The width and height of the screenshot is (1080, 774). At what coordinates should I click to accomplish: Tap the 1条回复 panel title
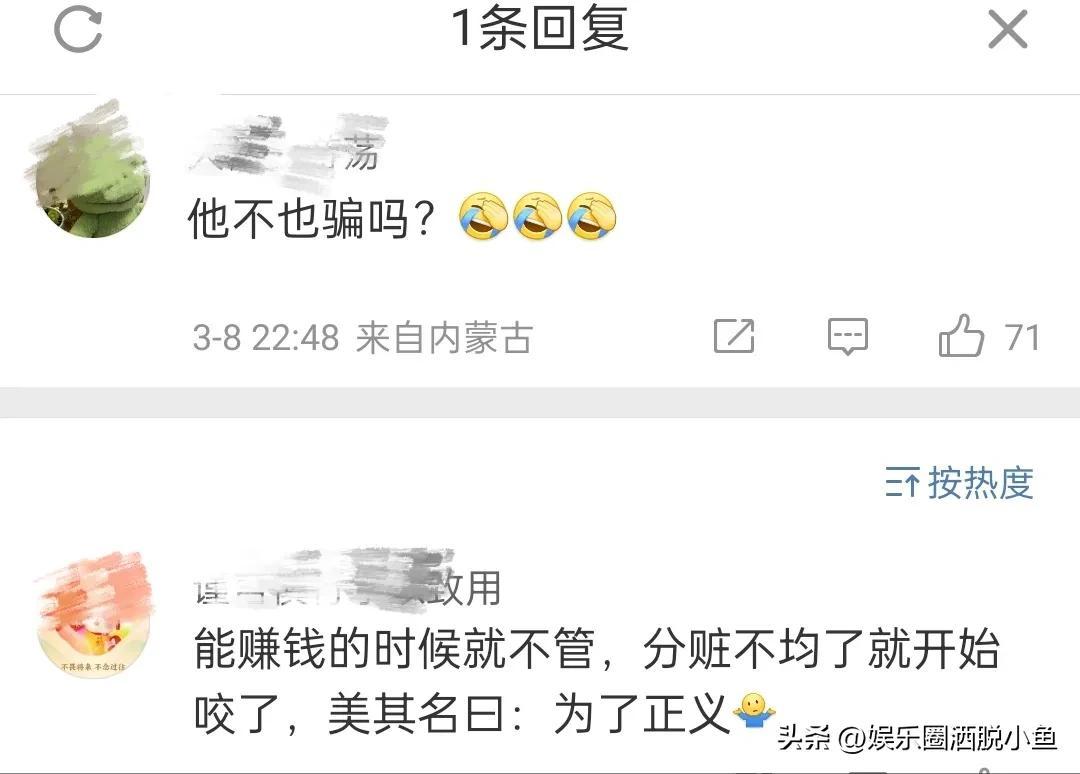tap(540, 28)
